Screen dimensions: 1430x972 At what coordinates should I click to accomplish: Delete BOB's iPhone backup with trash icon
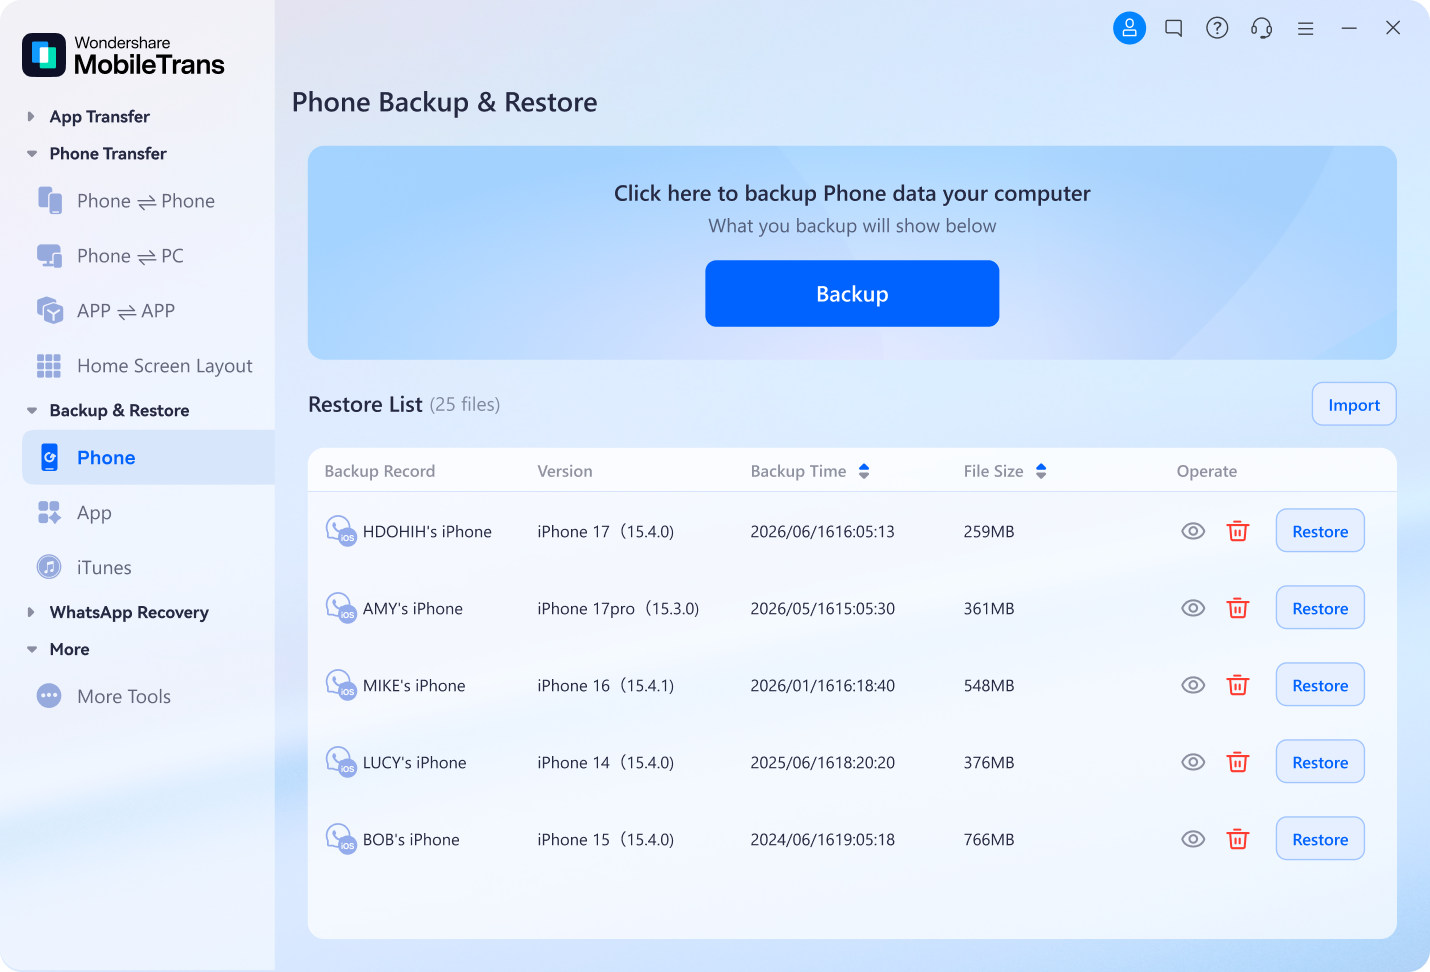tap(1238, 839)
